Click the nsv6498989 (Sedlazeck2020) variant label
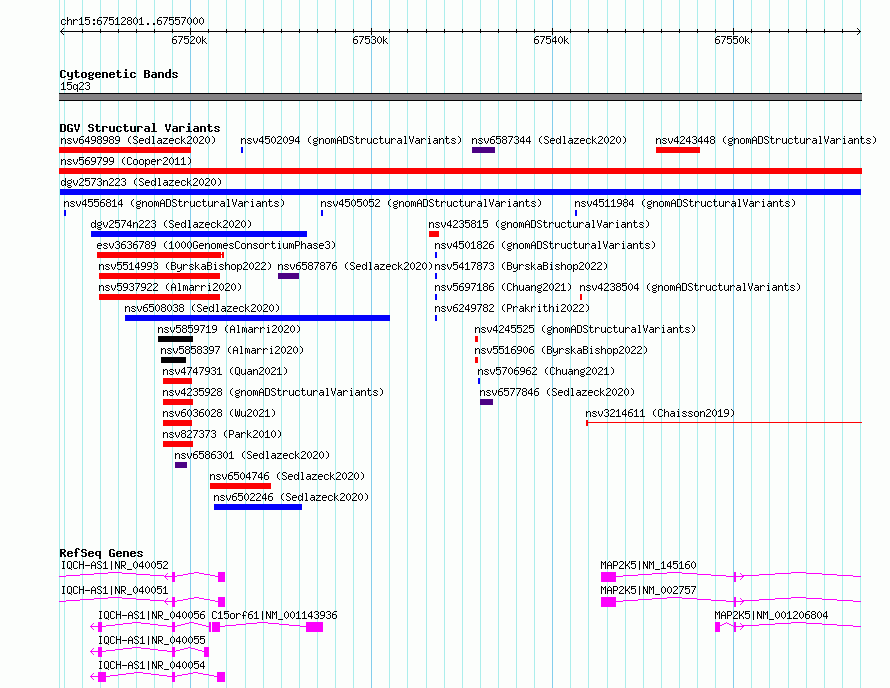Image resolution: width=890 pixels, height=688 pixels. [x=138, y=140]
